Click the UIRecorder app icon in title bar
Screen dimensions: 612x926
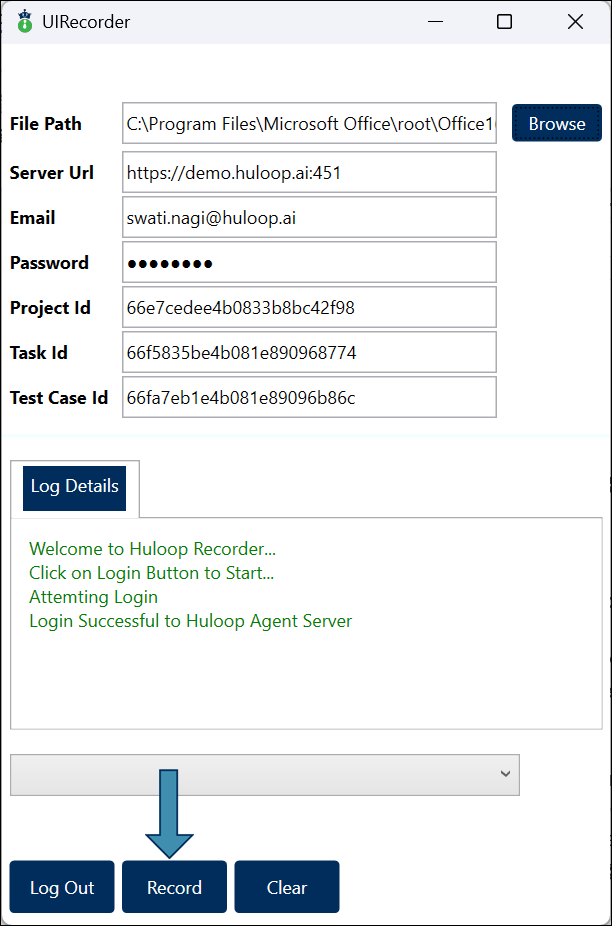click(24, 21)
